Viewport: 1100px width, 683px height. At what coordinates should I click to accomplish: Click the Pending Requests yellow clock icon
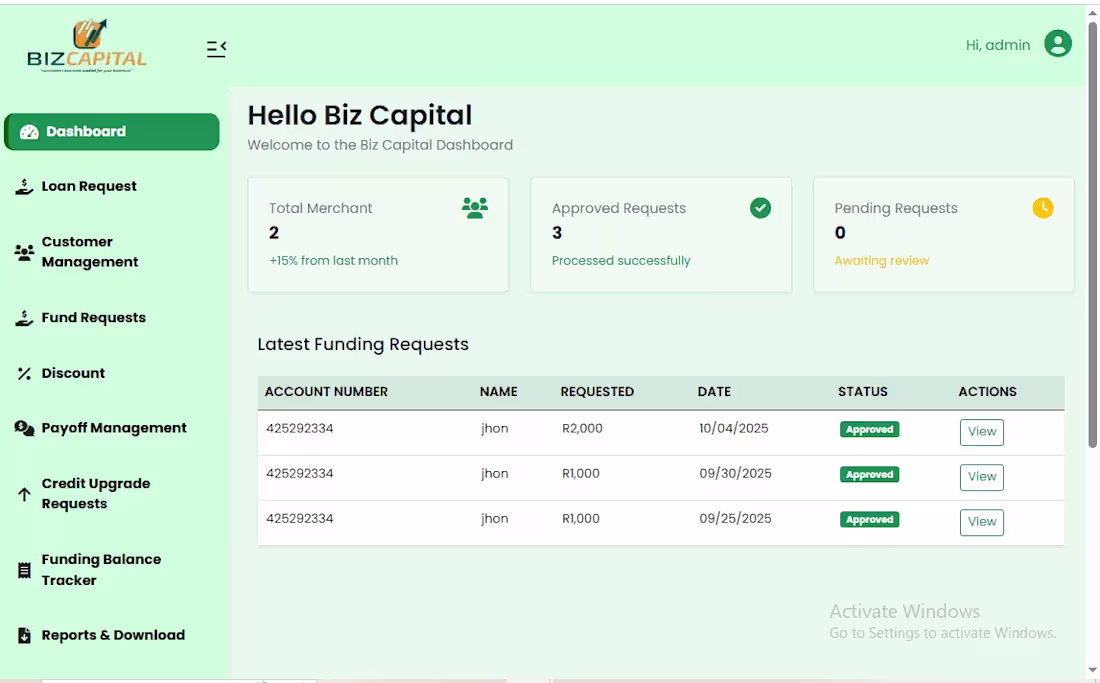(x=1043, y=208)
